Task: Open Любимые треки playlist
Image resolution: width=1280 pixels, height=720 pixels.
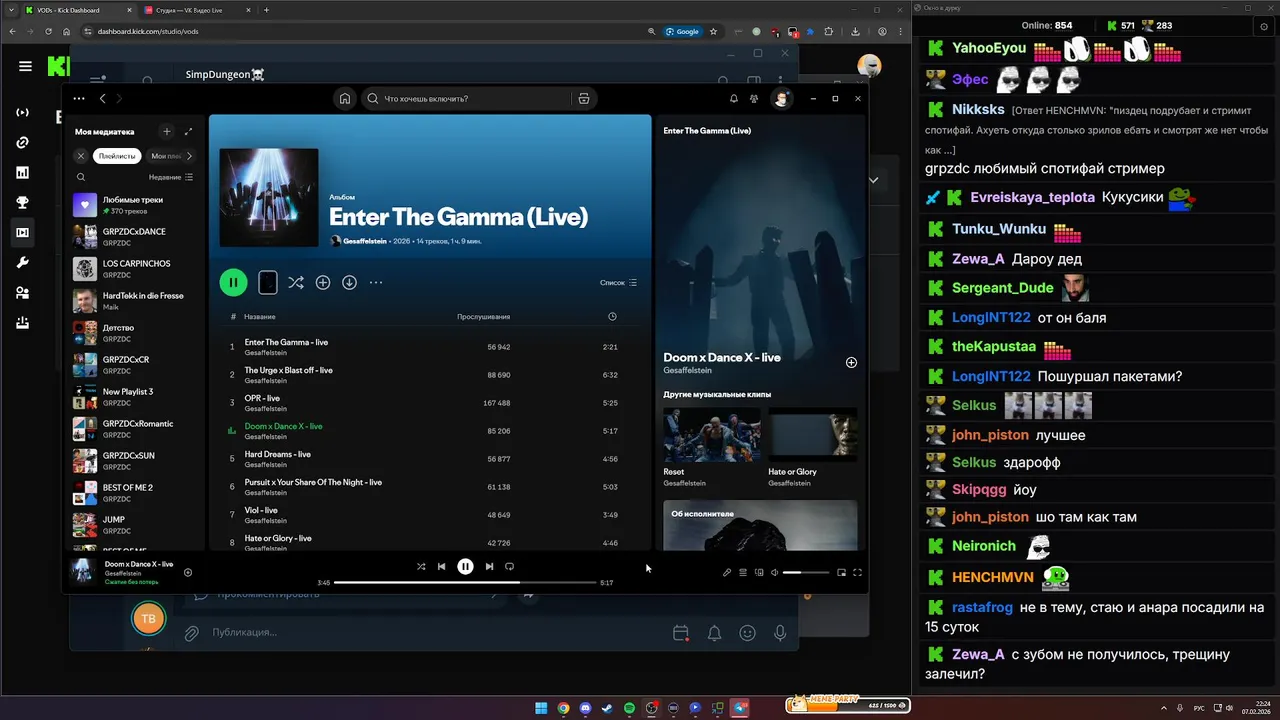Action: coord(135,205)
